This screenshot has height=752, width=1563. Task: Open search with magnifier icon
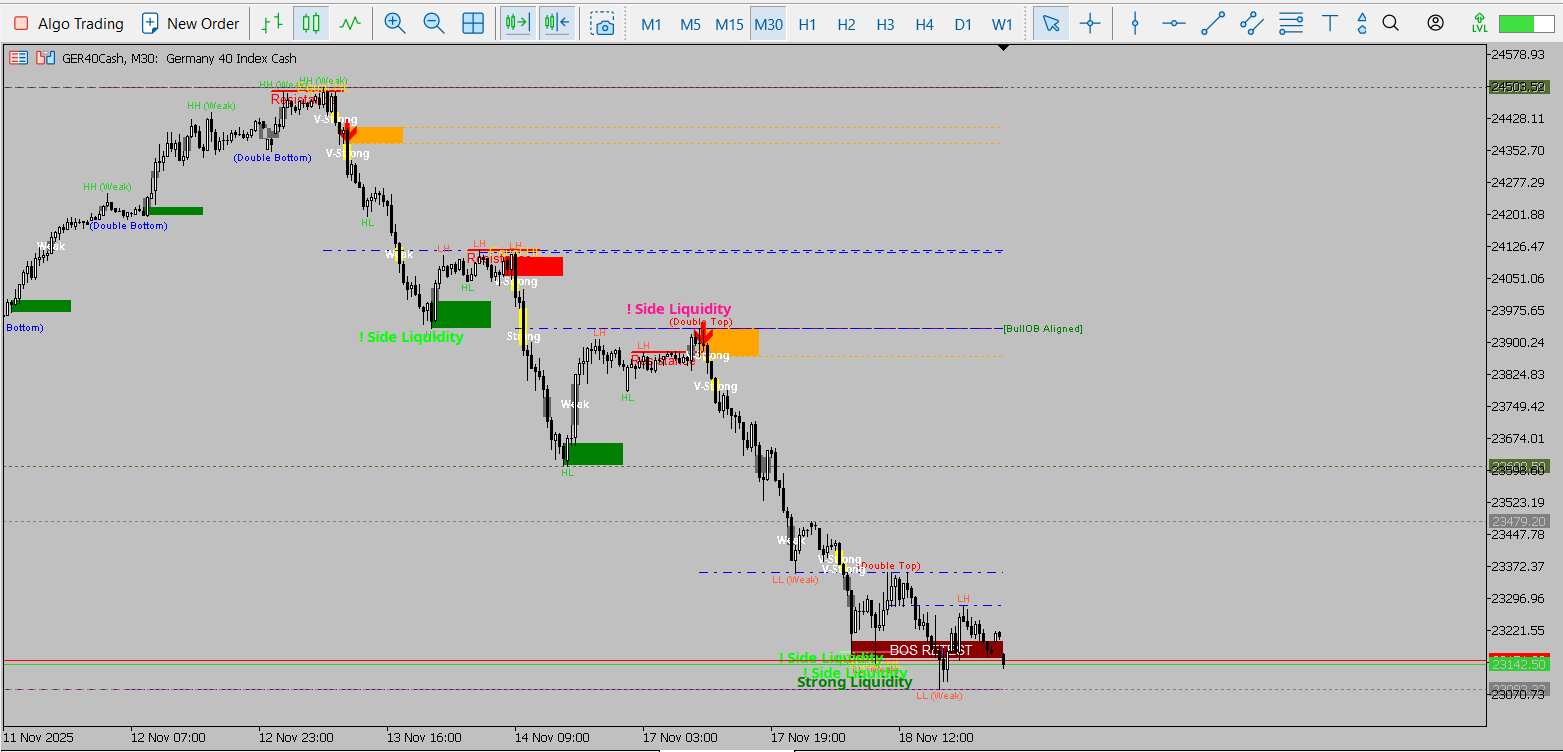click(x=1390, y=23)
